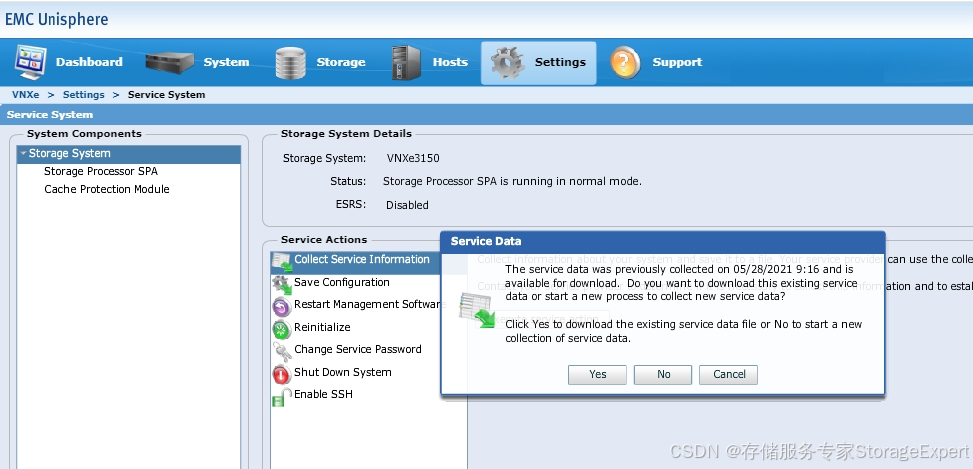Viewport: 973px width, 469px height.
Task: Switch to the System tab
Action: [226, 62]
